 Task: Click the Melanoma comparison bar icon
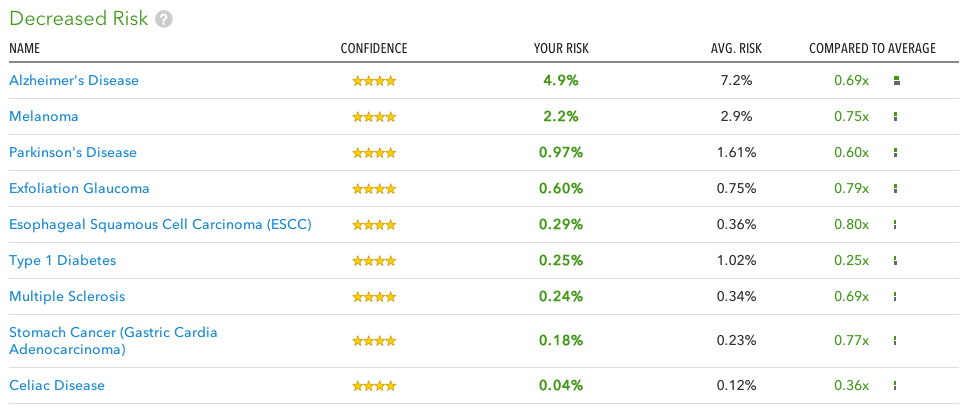coord(895,117)
